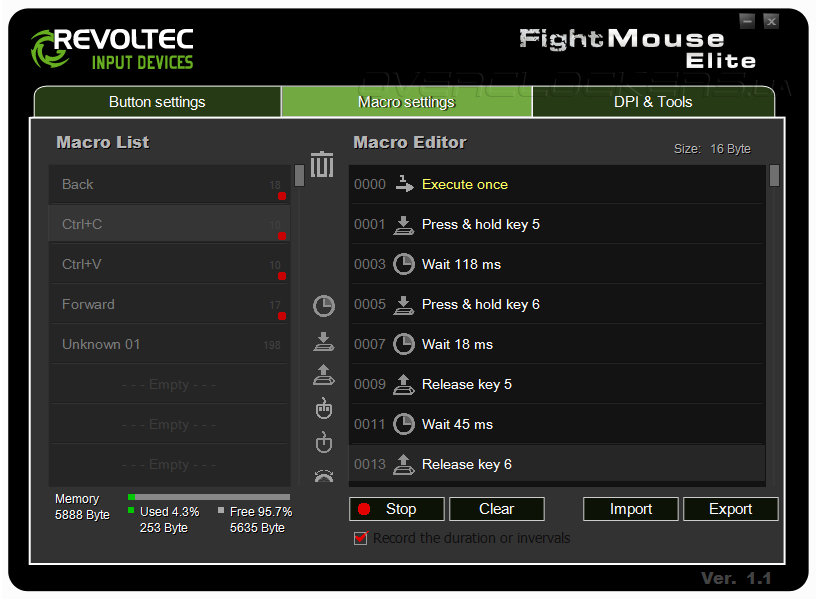816x599 pixels.
Task: Insert a mouse button press using the mouse icon
Action: [324, 409]
